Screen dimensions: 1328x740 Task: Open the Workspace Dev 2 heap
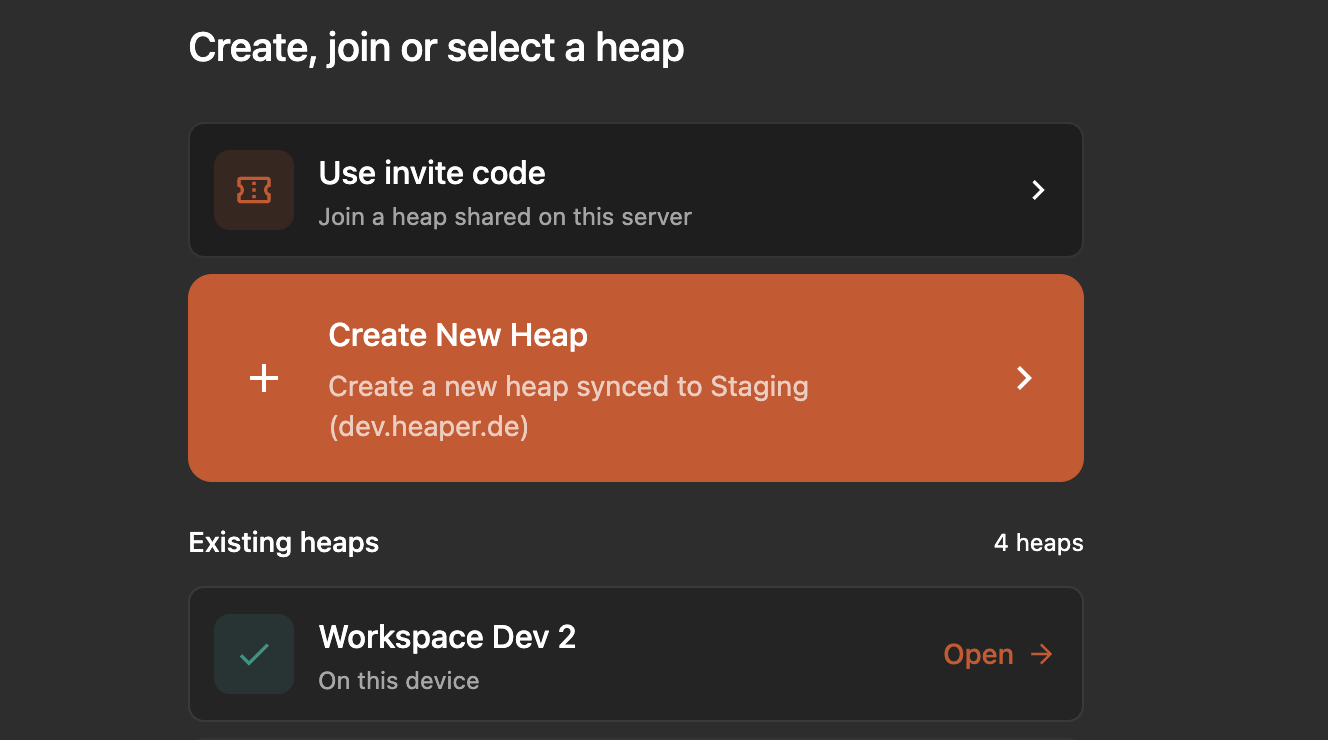(998, 654)
